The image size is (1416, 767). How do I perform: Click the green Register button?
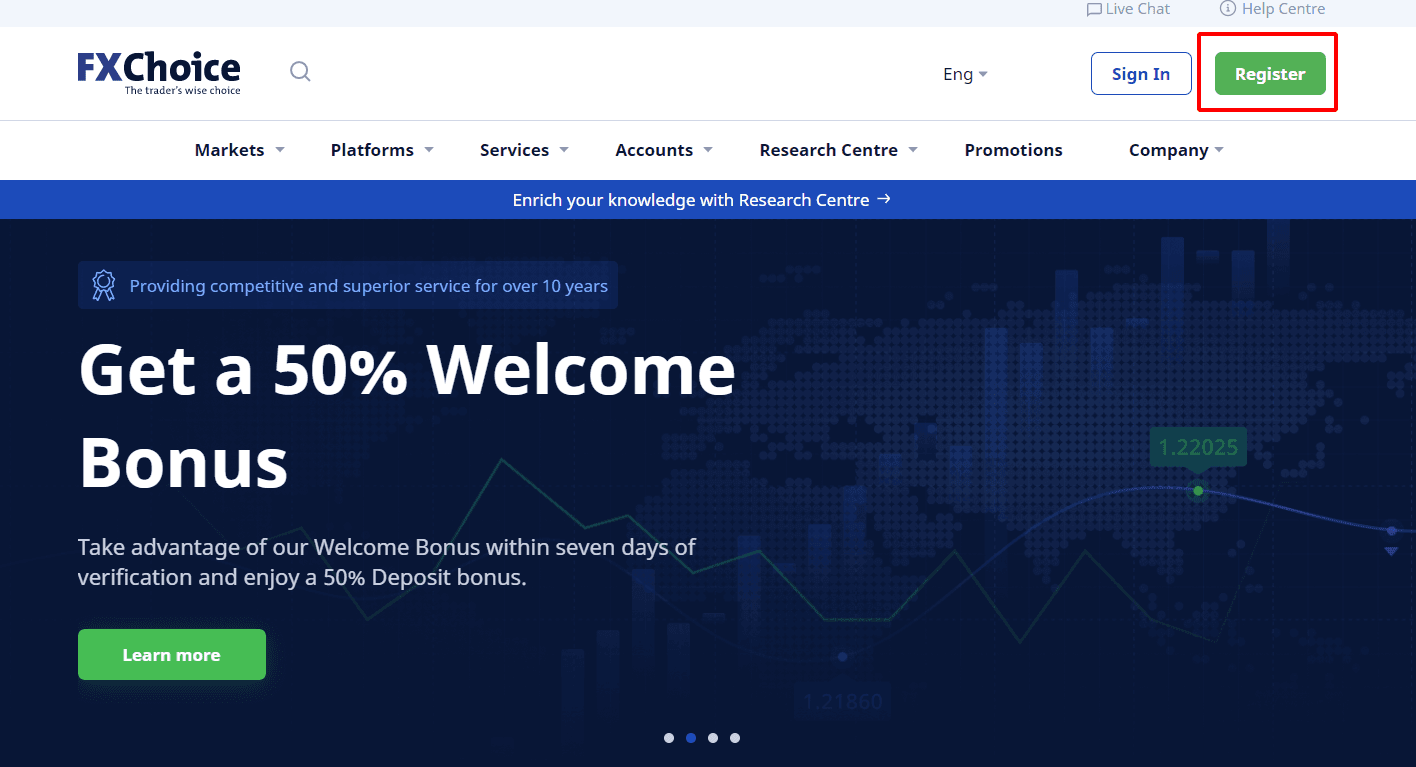(1270, 74)
